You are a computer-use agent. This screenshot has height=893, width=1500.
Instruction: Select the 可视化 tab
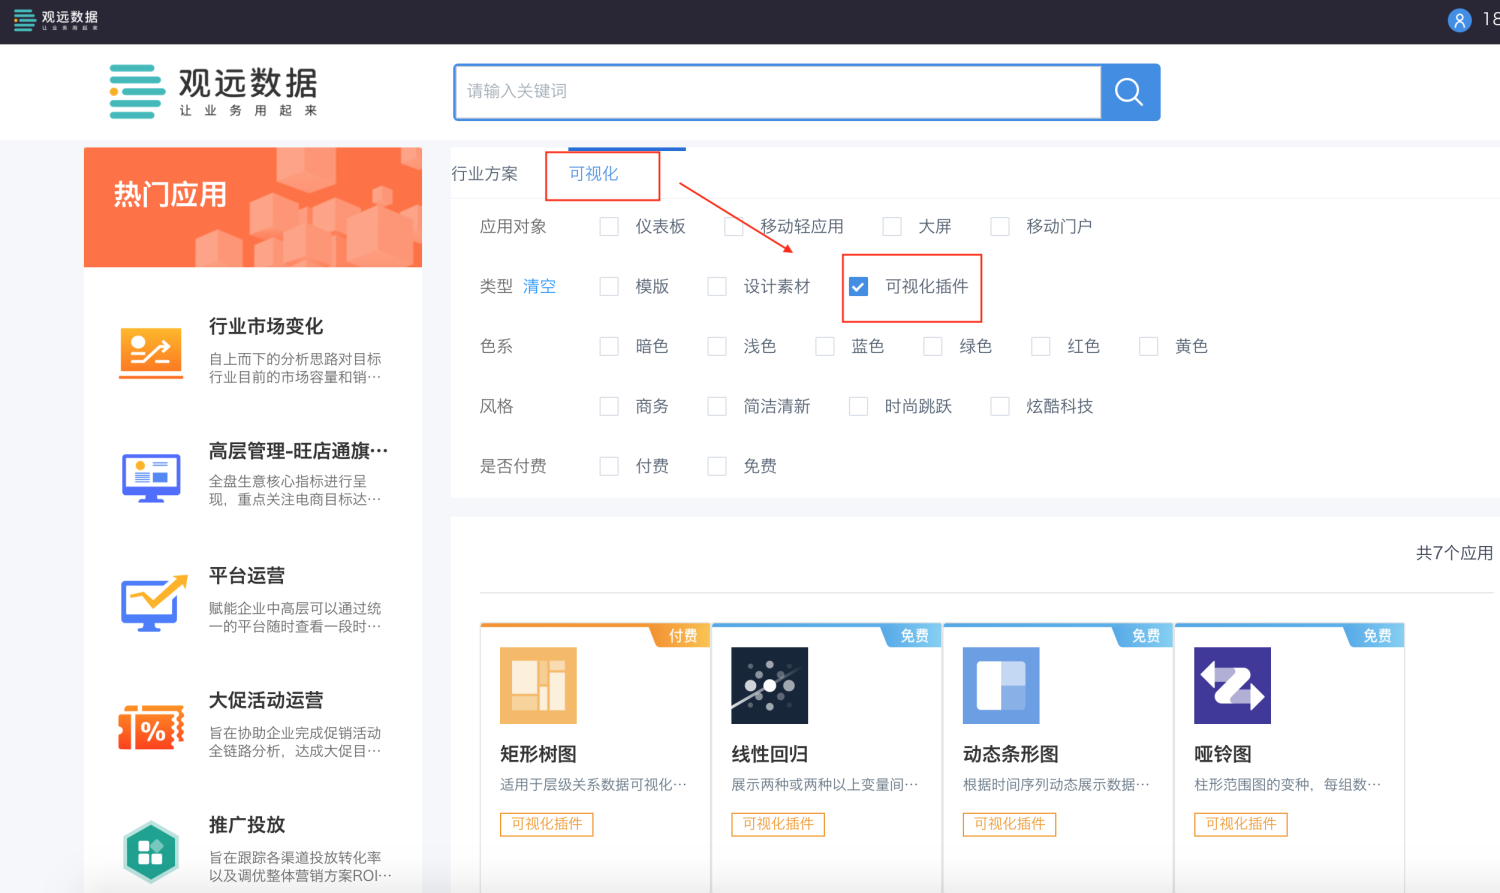[594, 174]
